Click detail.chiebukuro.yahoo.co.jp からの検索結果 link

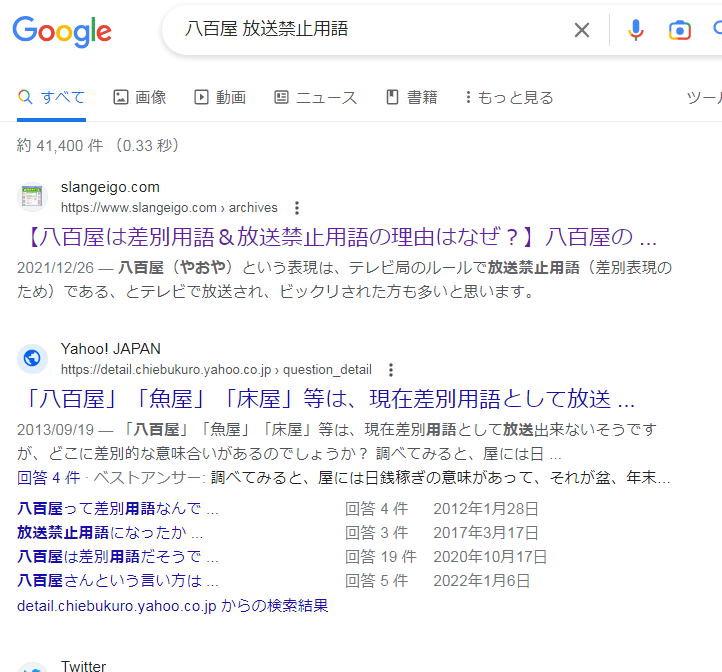tap(173, 606)
